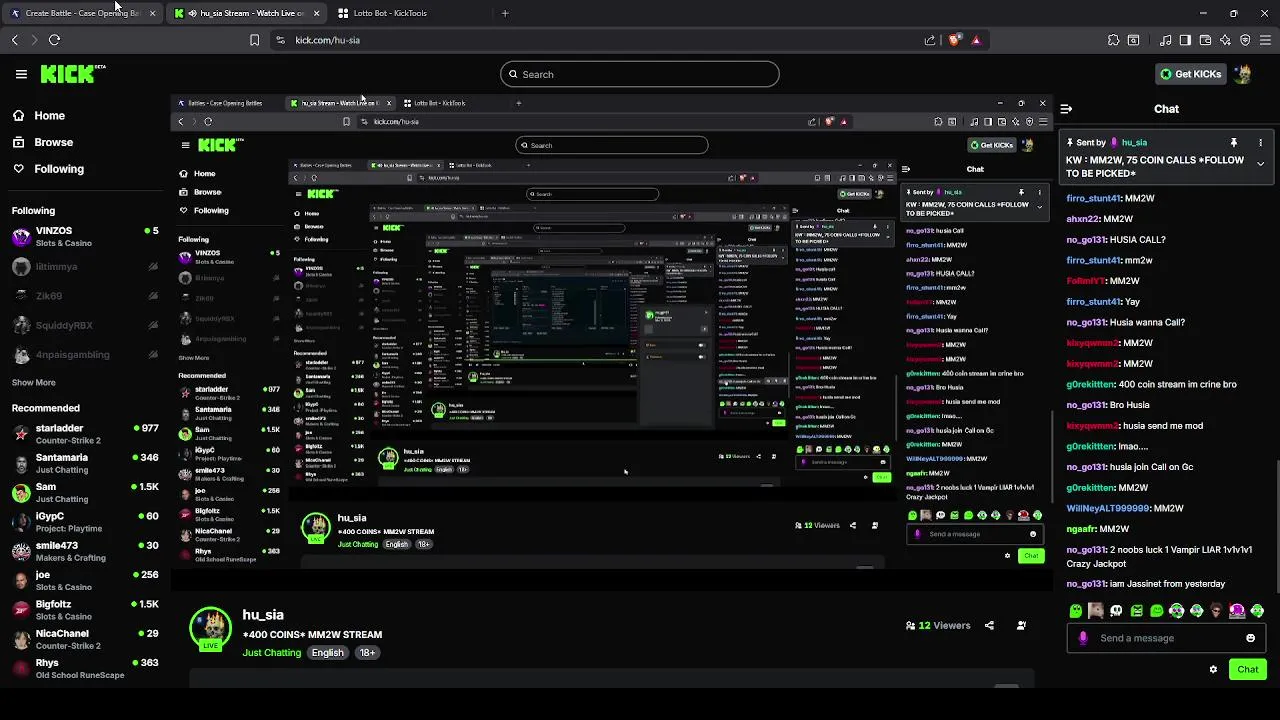The width and height of the screenshot is (1280, 720).
Task: Click the green KICK logo in the page header
Action: click(72, 73)
